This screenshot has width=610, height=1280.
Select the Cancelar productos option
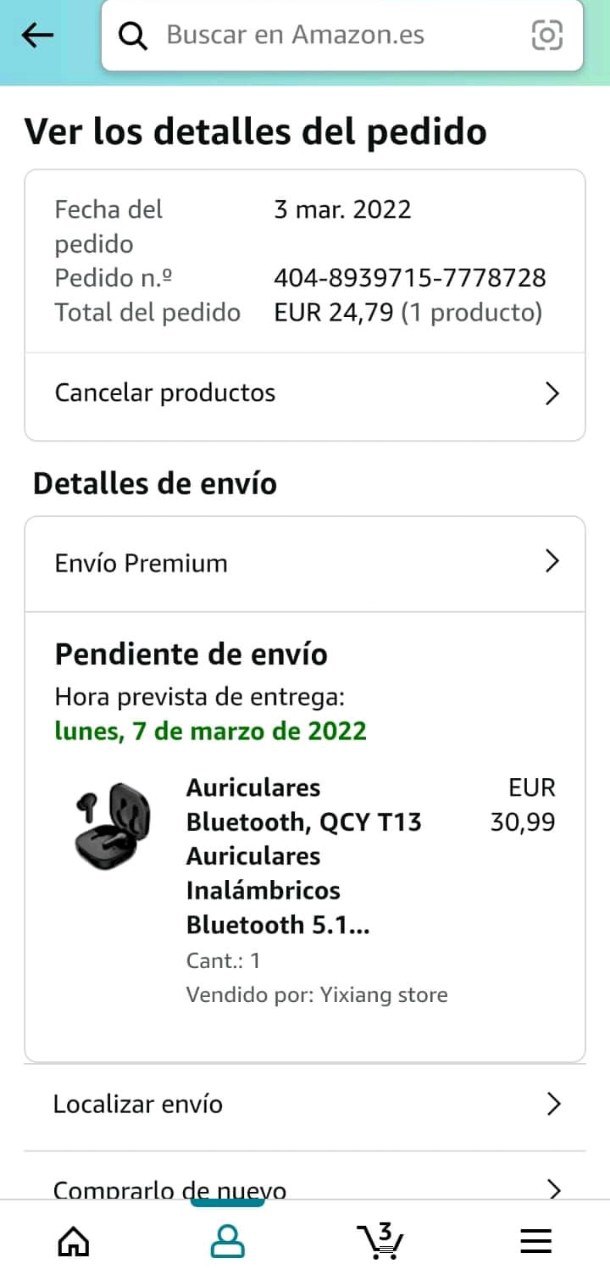(305, 393)
